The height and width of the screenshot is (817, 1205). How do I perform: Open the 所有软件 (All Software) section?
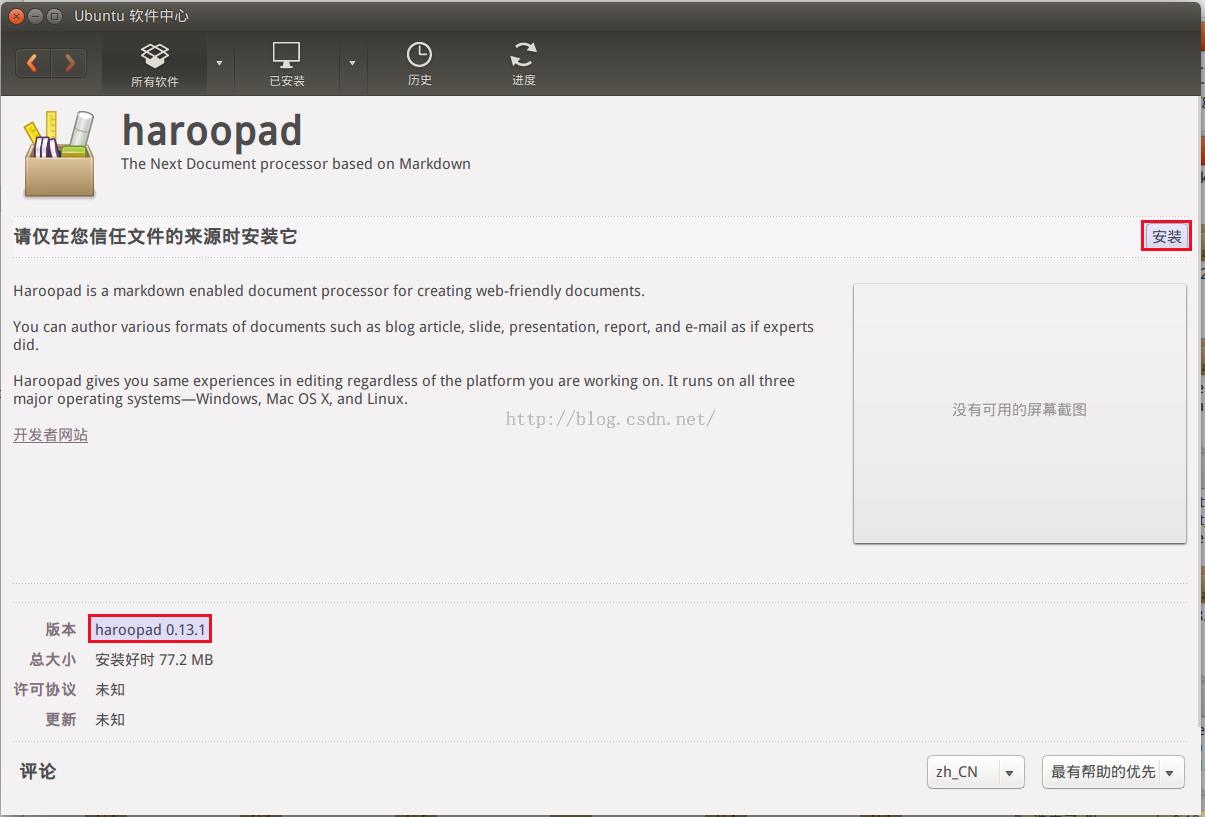[x=154, y=65]
